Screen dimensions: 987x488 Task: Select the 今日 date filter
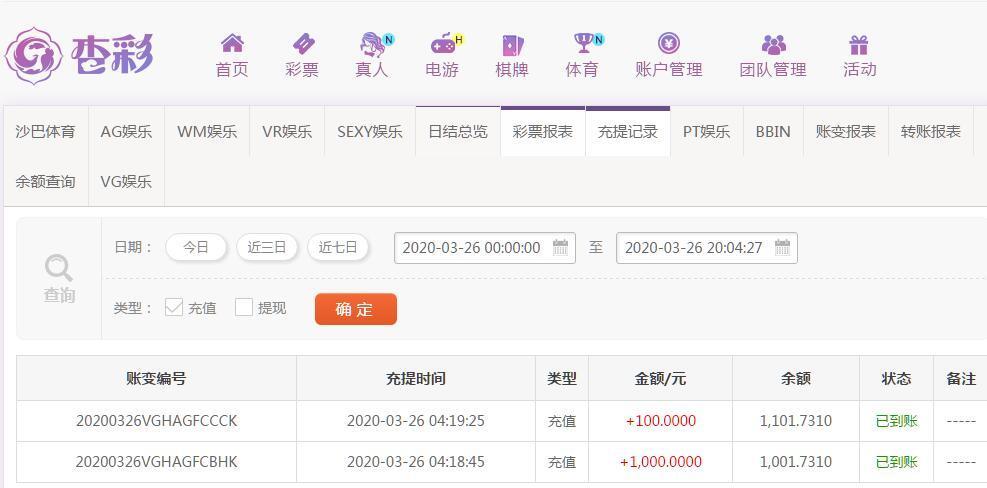[196, 247]
